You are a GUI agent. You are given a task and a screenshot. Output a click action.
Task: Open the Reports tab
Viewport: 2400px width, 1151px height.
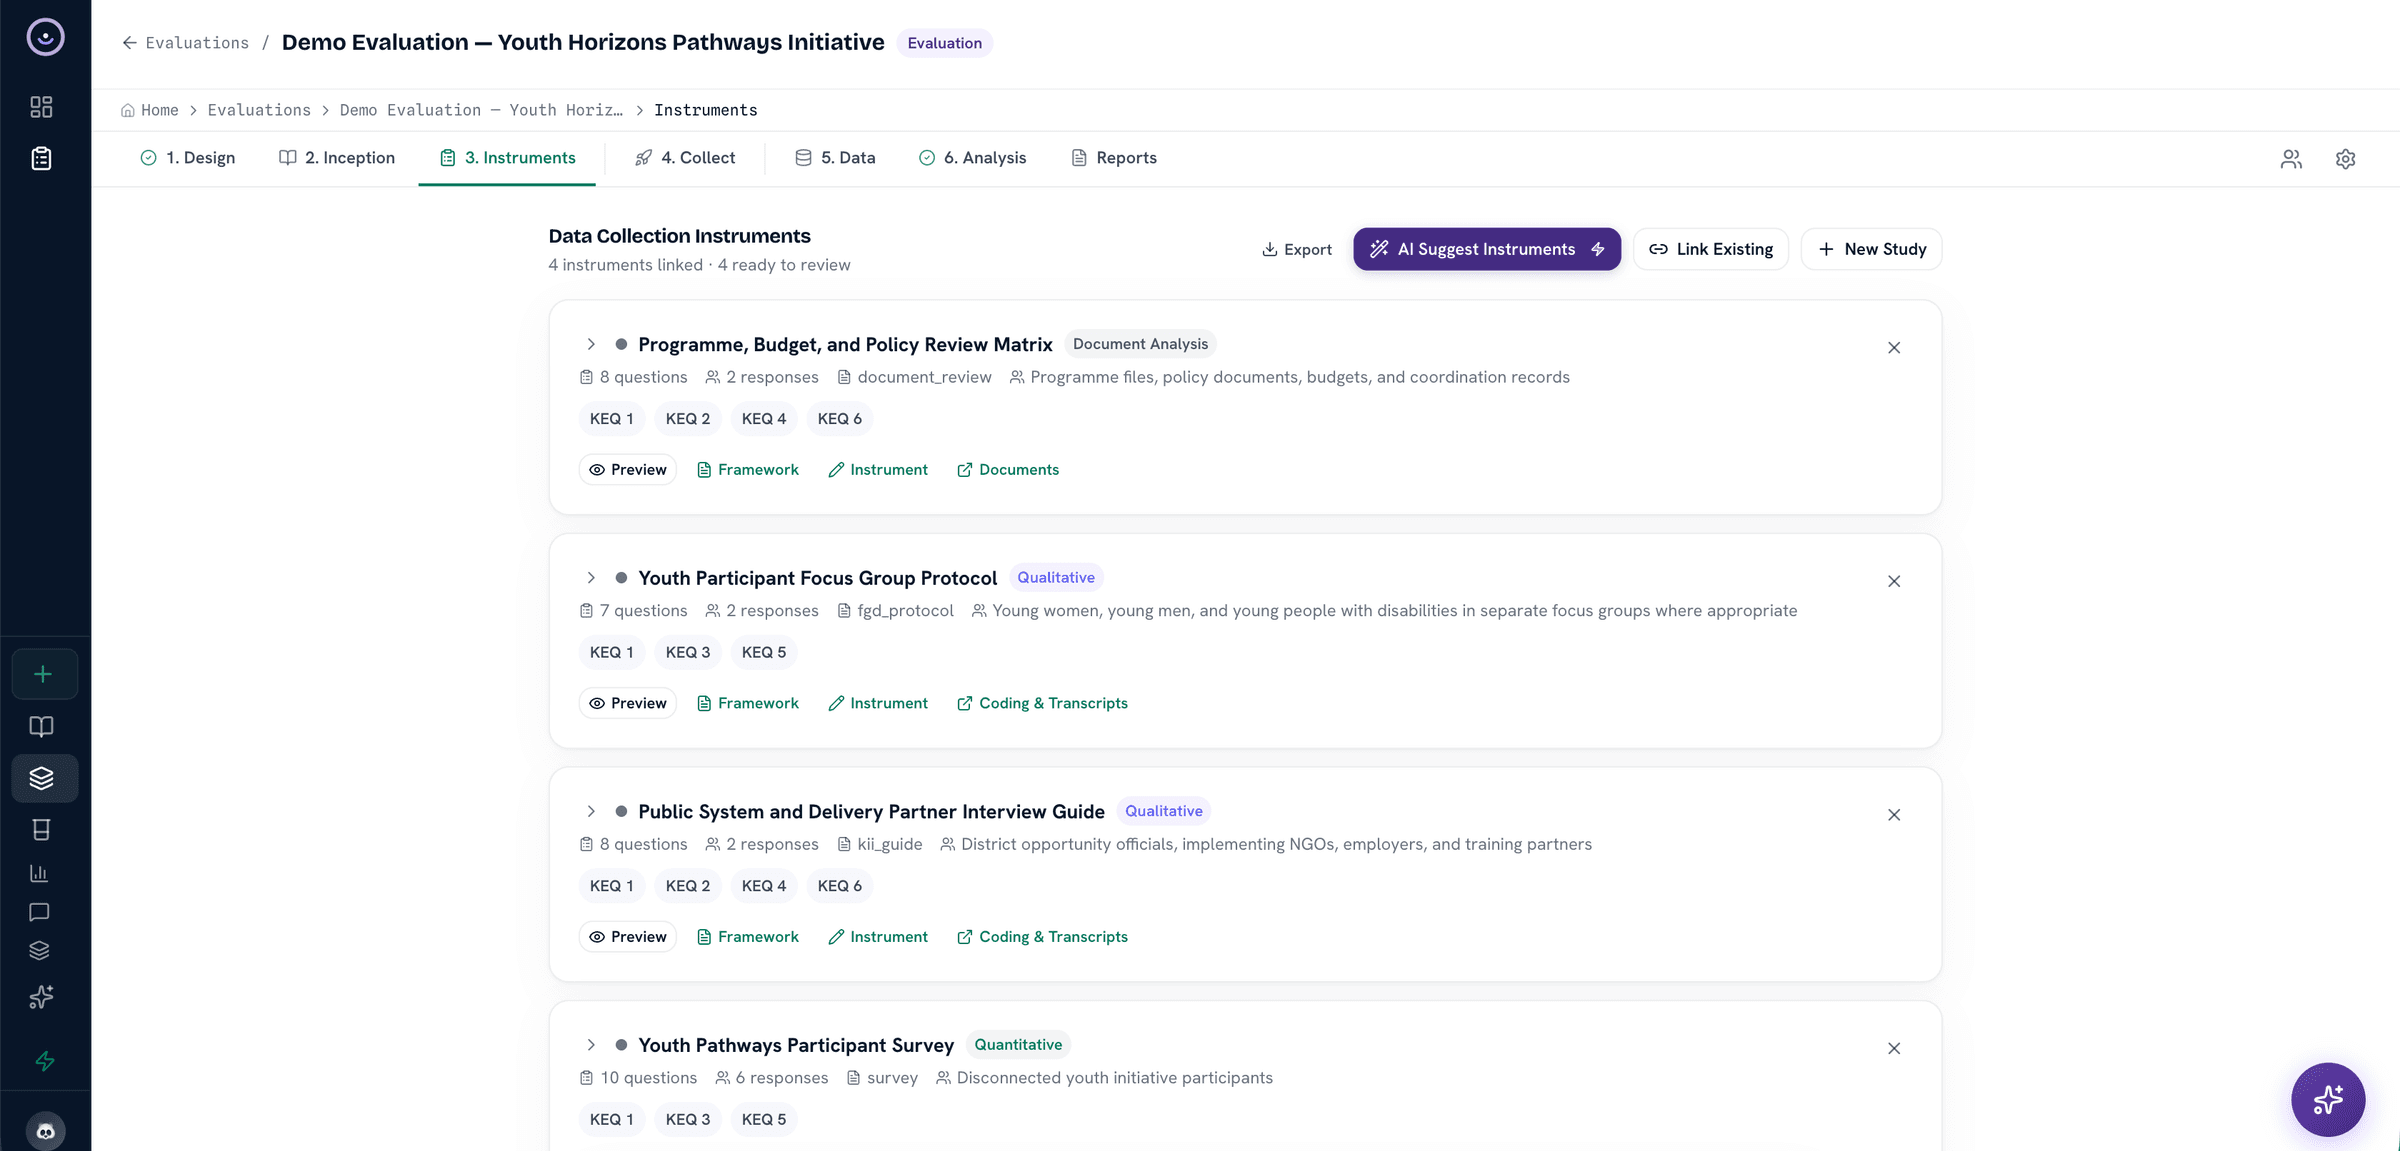(x=1114, y=158)
